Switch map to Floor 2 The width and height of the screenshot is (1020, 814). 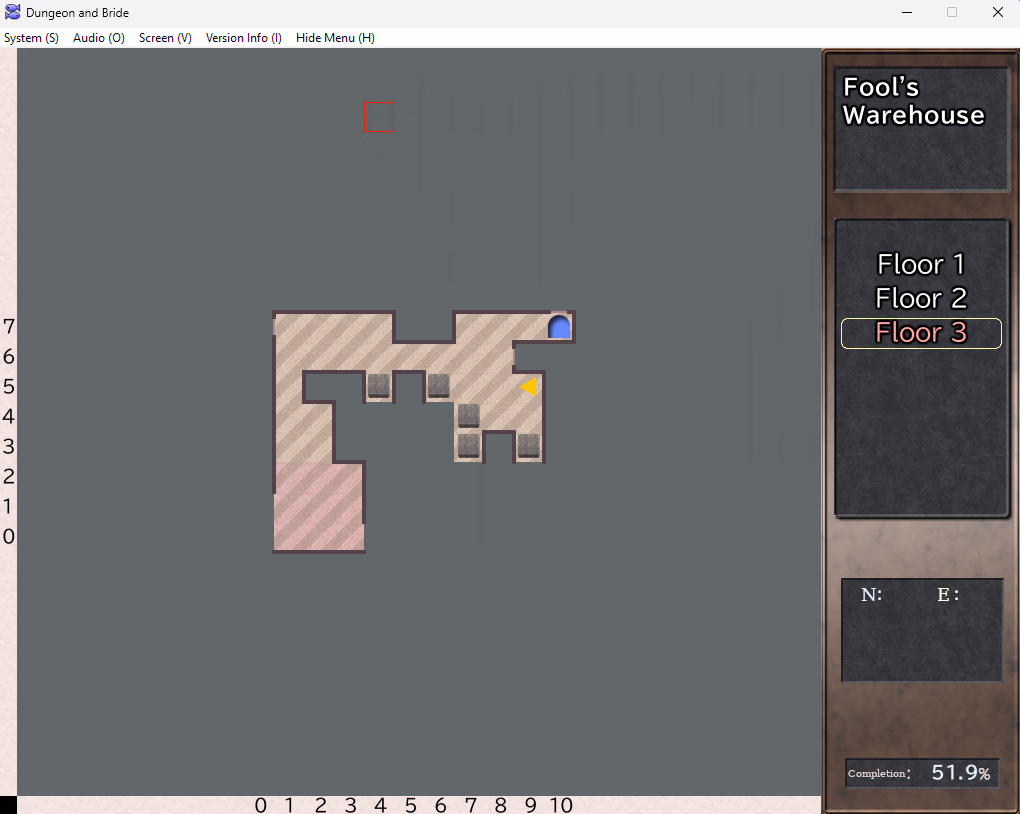click(x=921, y=299)
